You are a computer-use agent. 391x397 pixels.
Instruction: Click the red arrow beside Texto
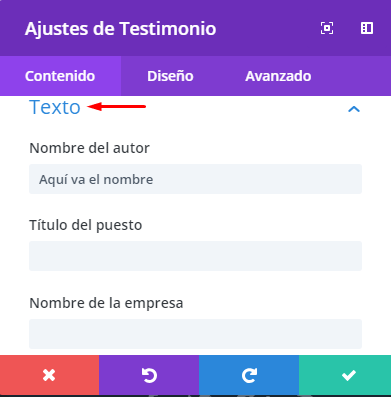[116, 107]
